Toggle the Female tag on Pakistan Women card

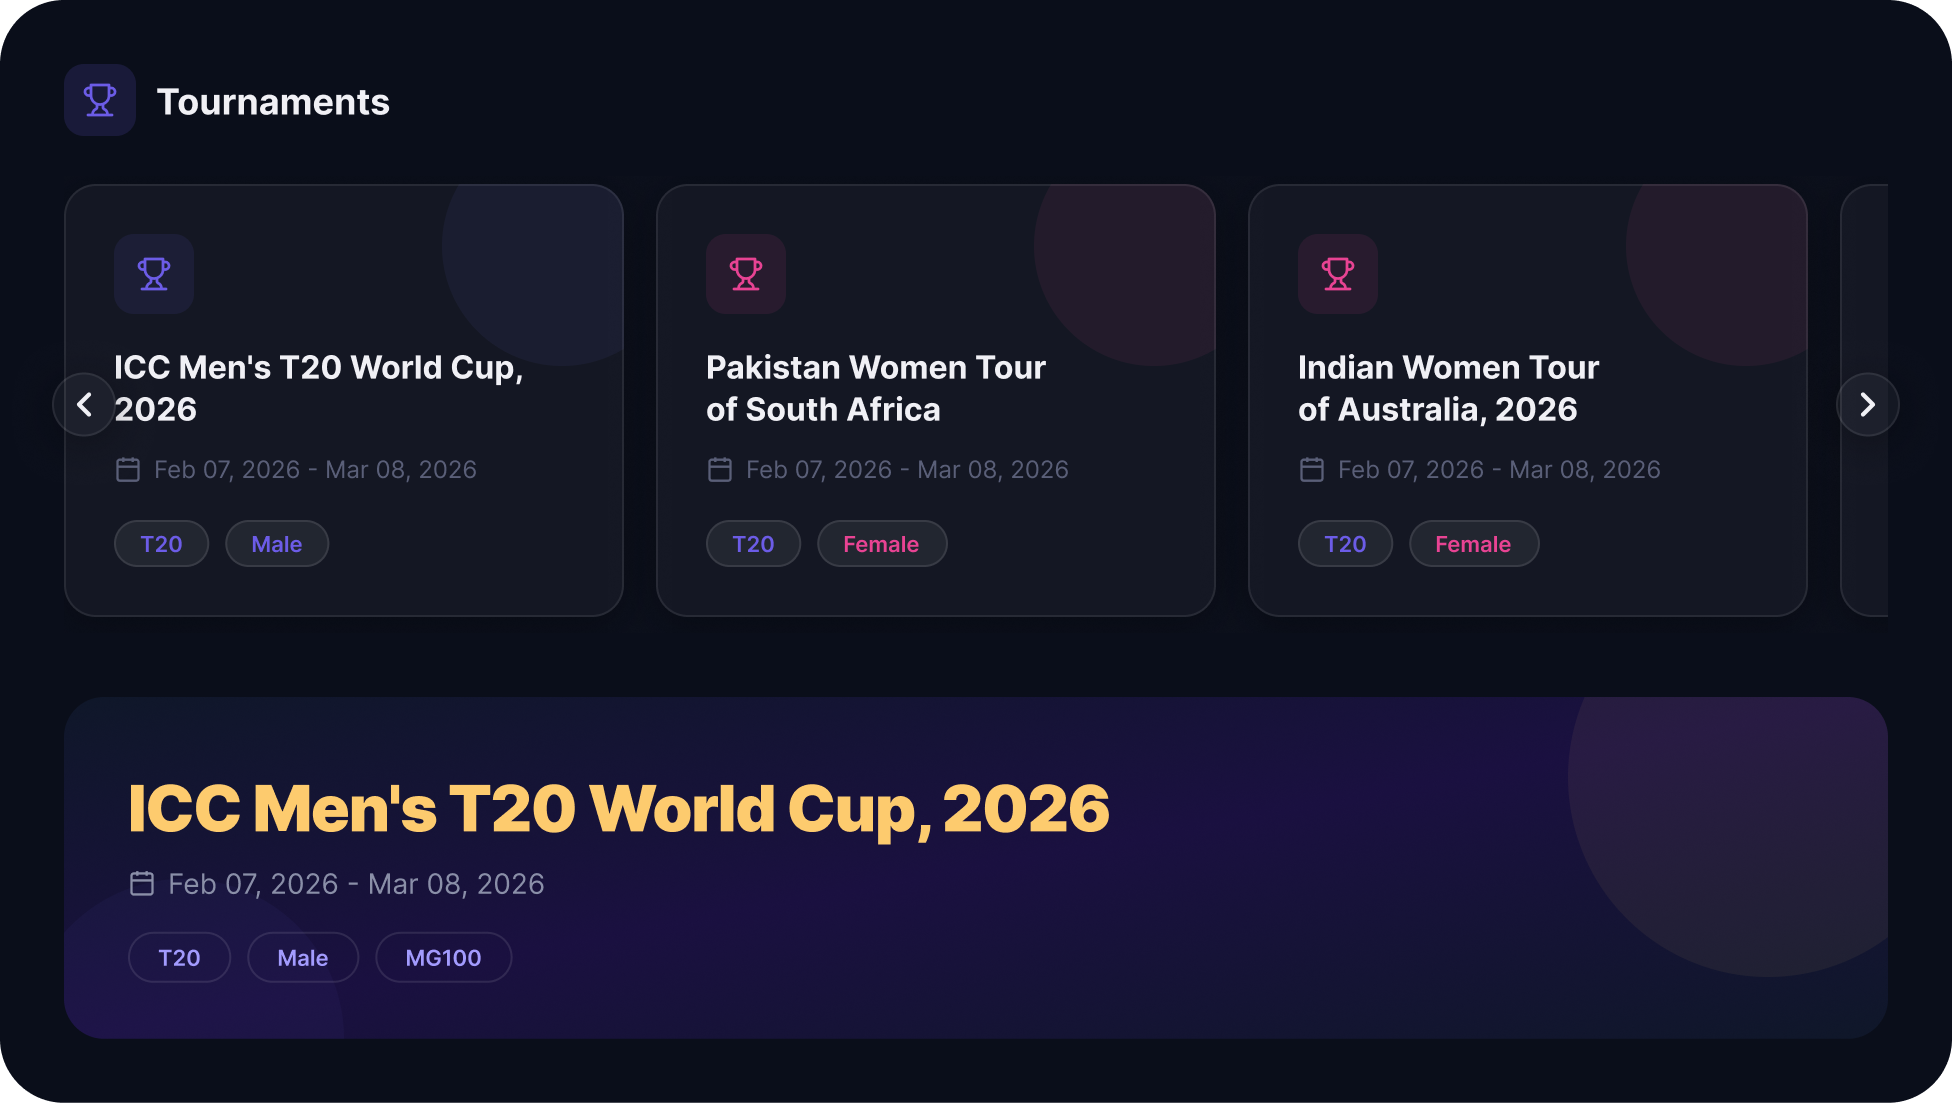tap(881, 543)
